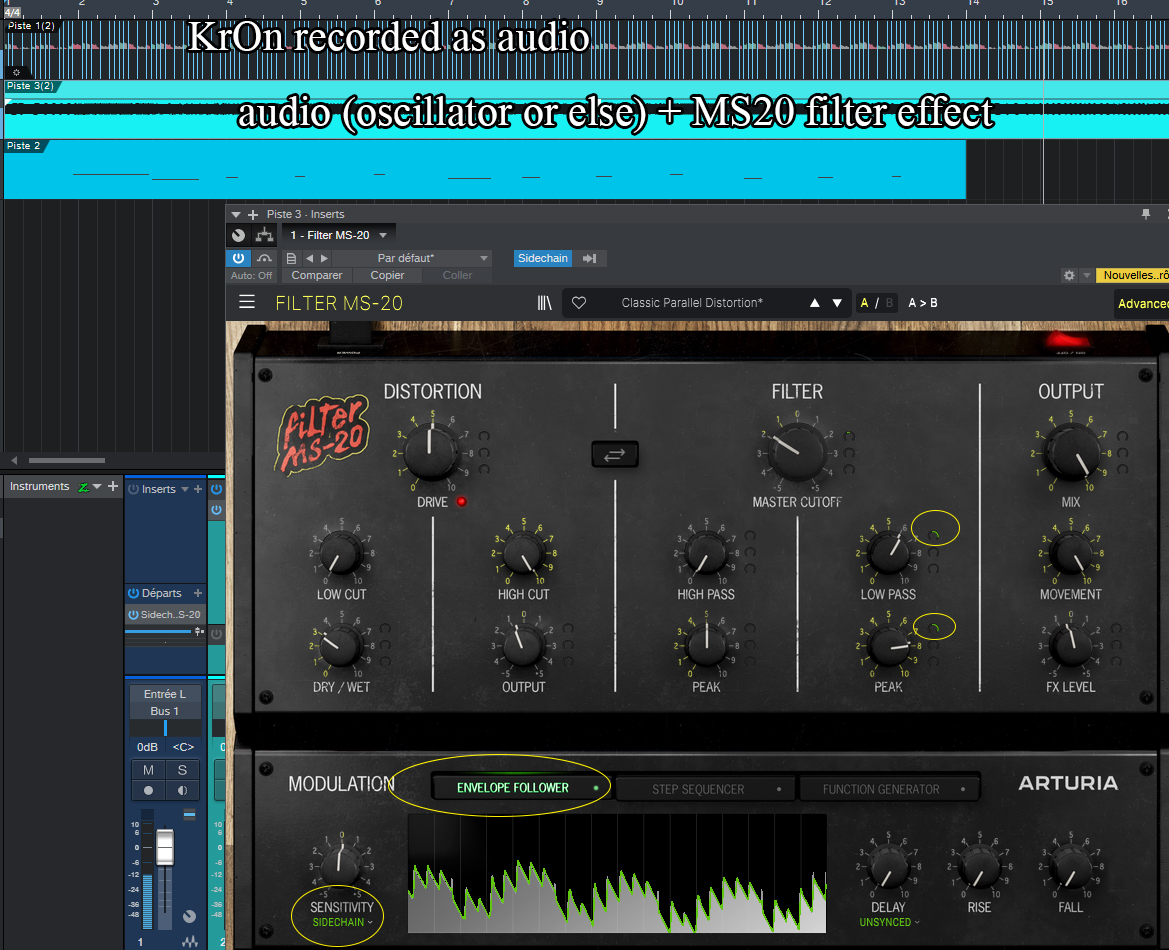The image size is (1169, 950).
Task: Open plugin window gear settings
Action: tap(1068, 275)
